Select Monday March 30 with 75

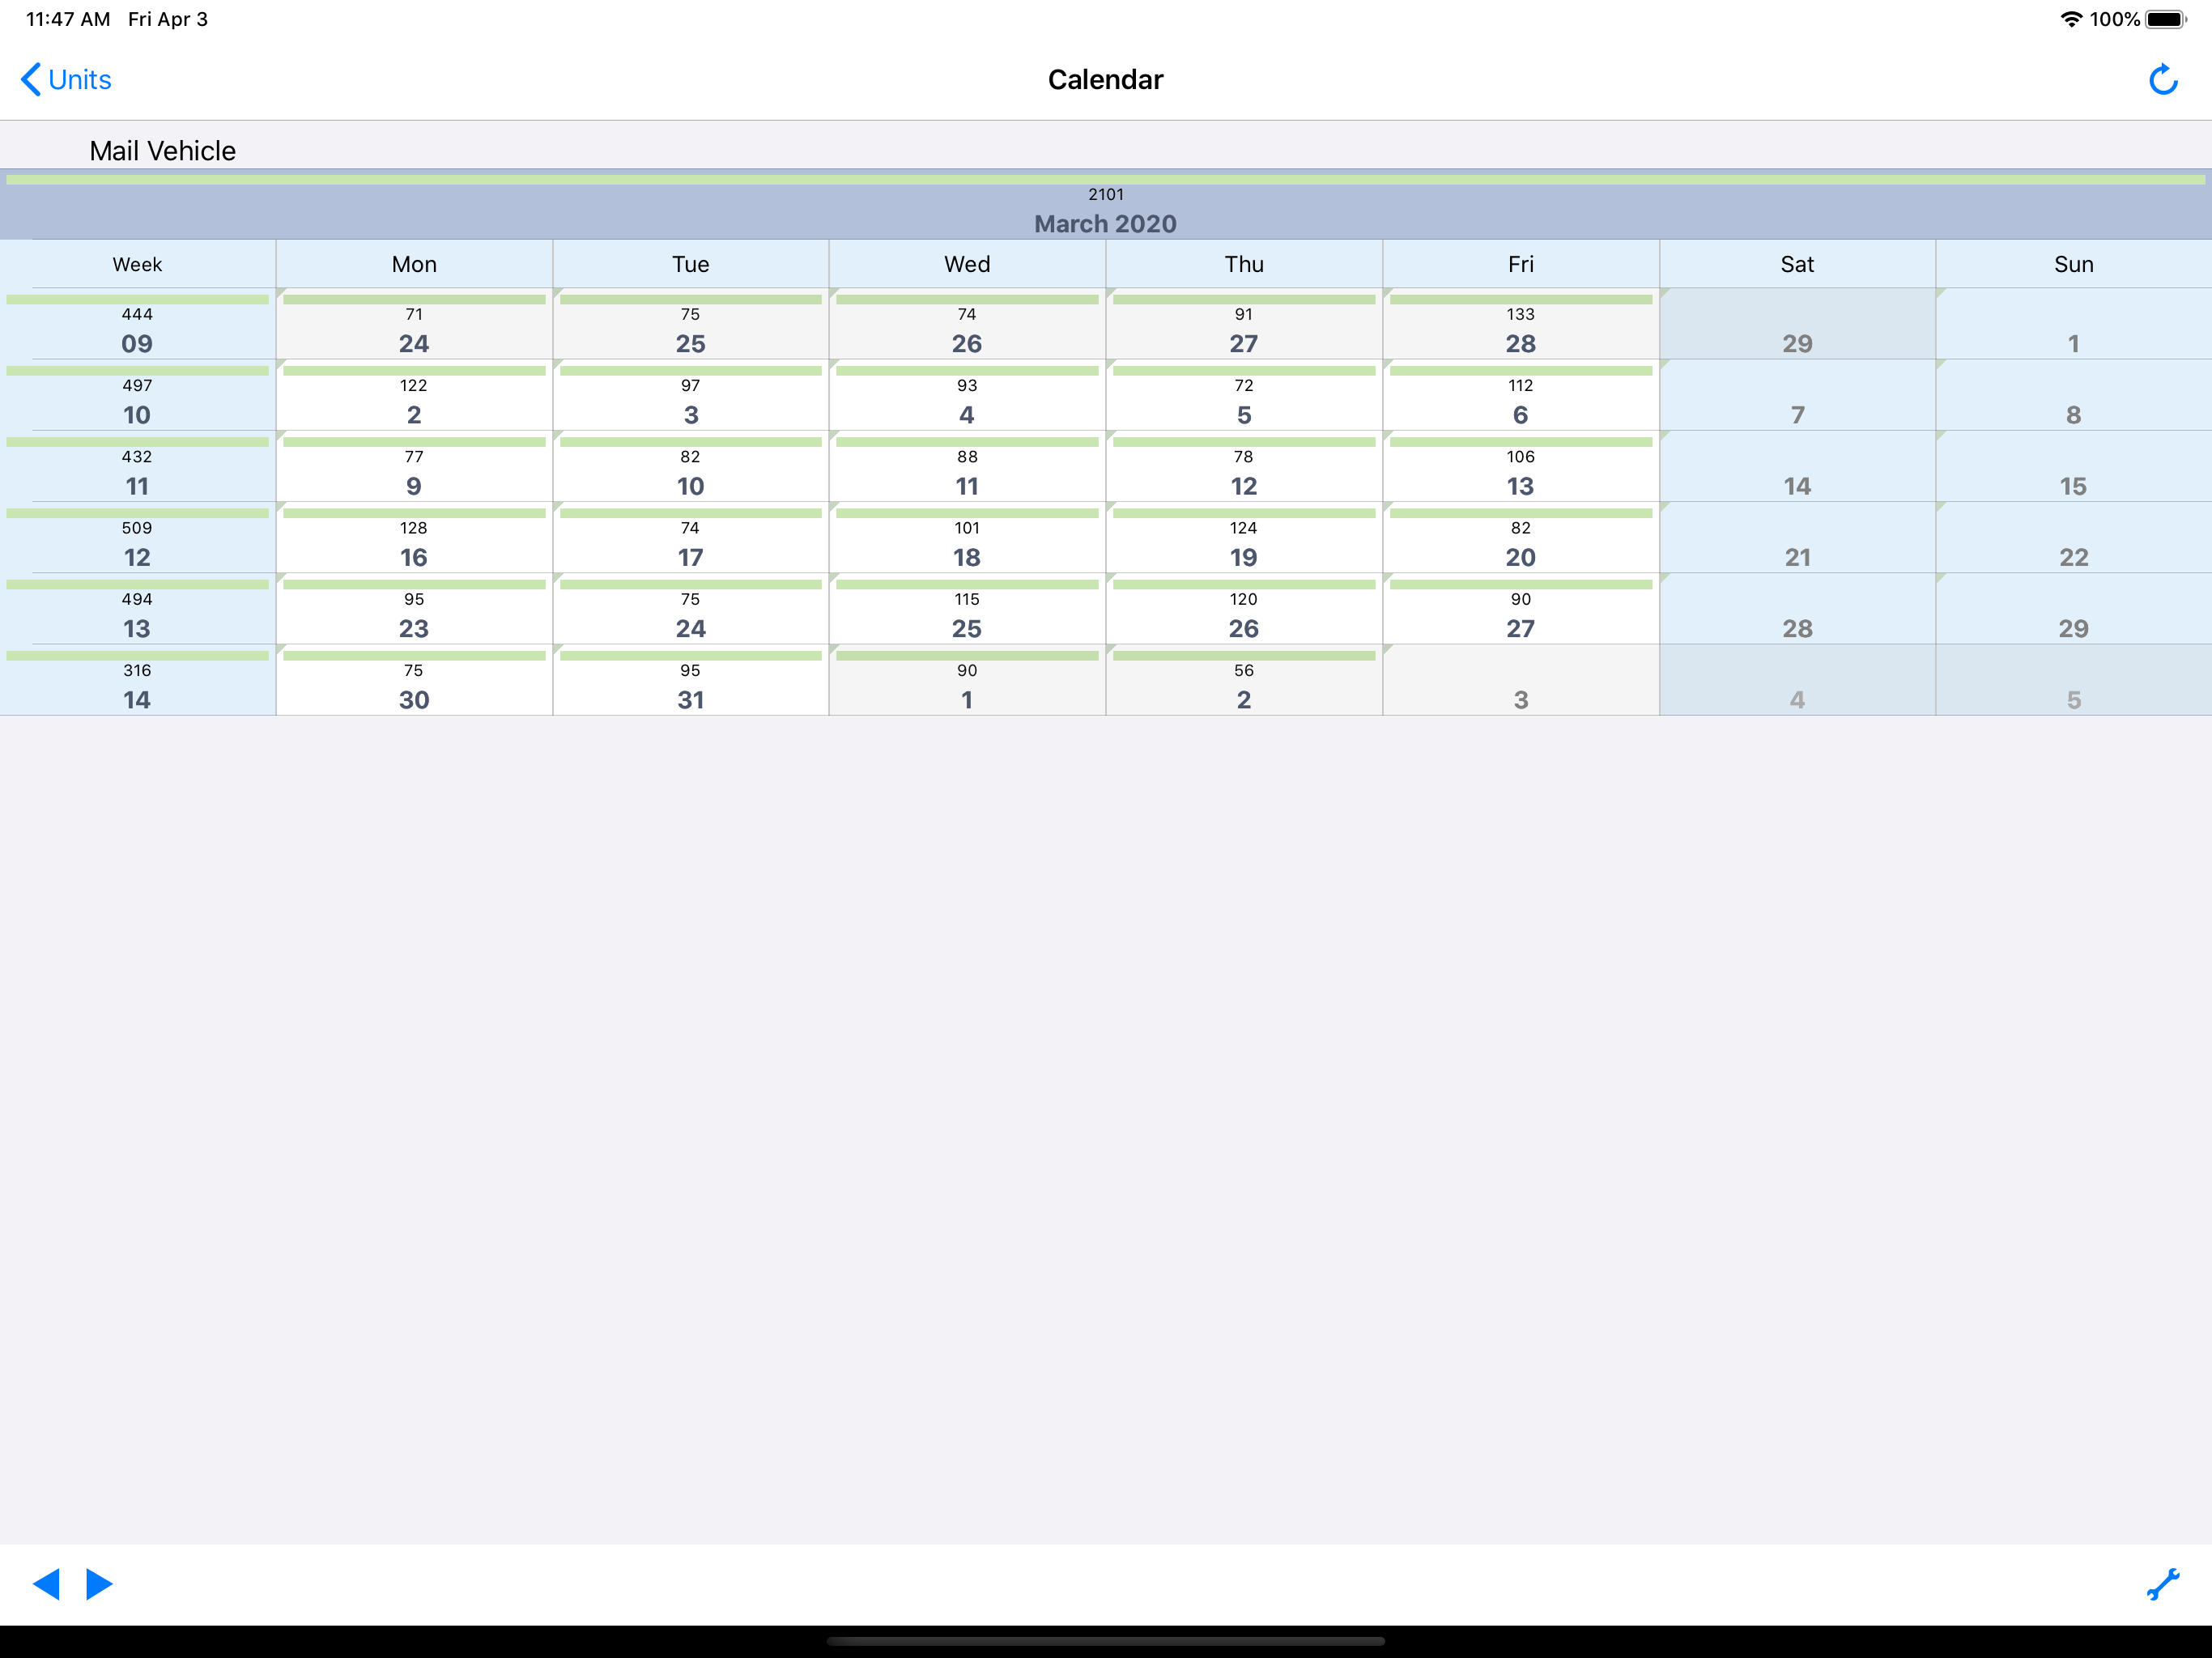[414, 680]
